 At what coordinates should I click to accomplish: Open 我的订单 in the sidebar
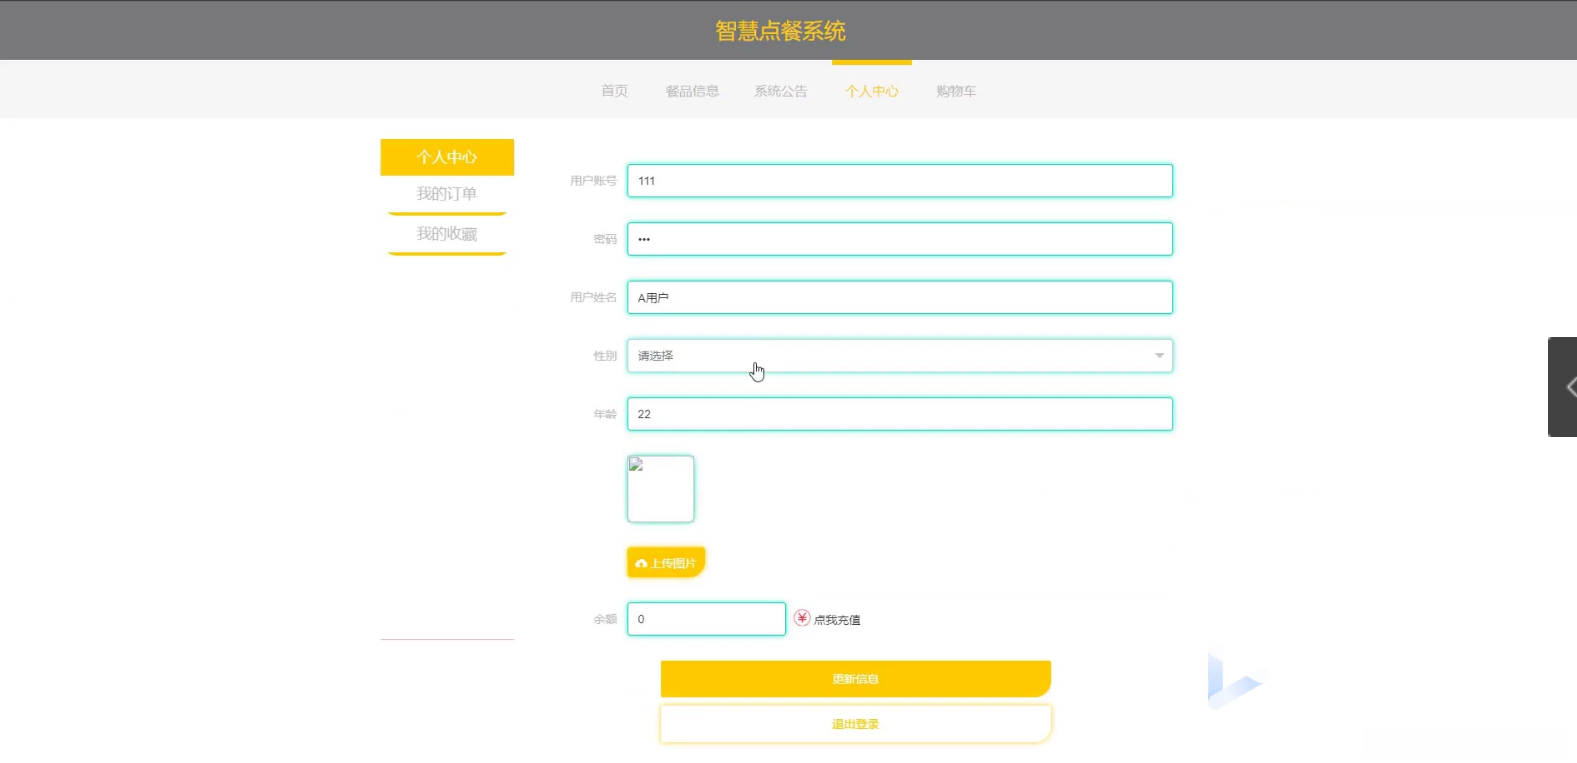[x=447, y=194]
